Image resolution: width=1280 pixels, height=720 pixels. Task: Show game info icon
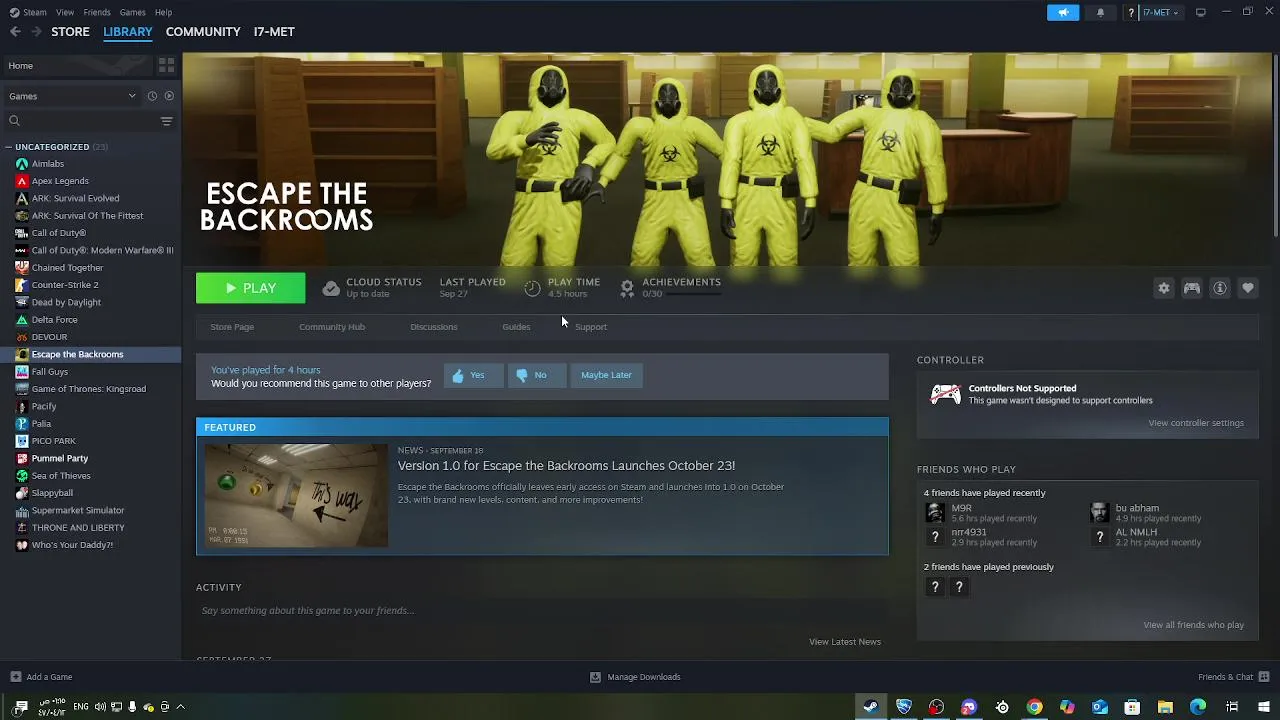tap(1220, 288)
